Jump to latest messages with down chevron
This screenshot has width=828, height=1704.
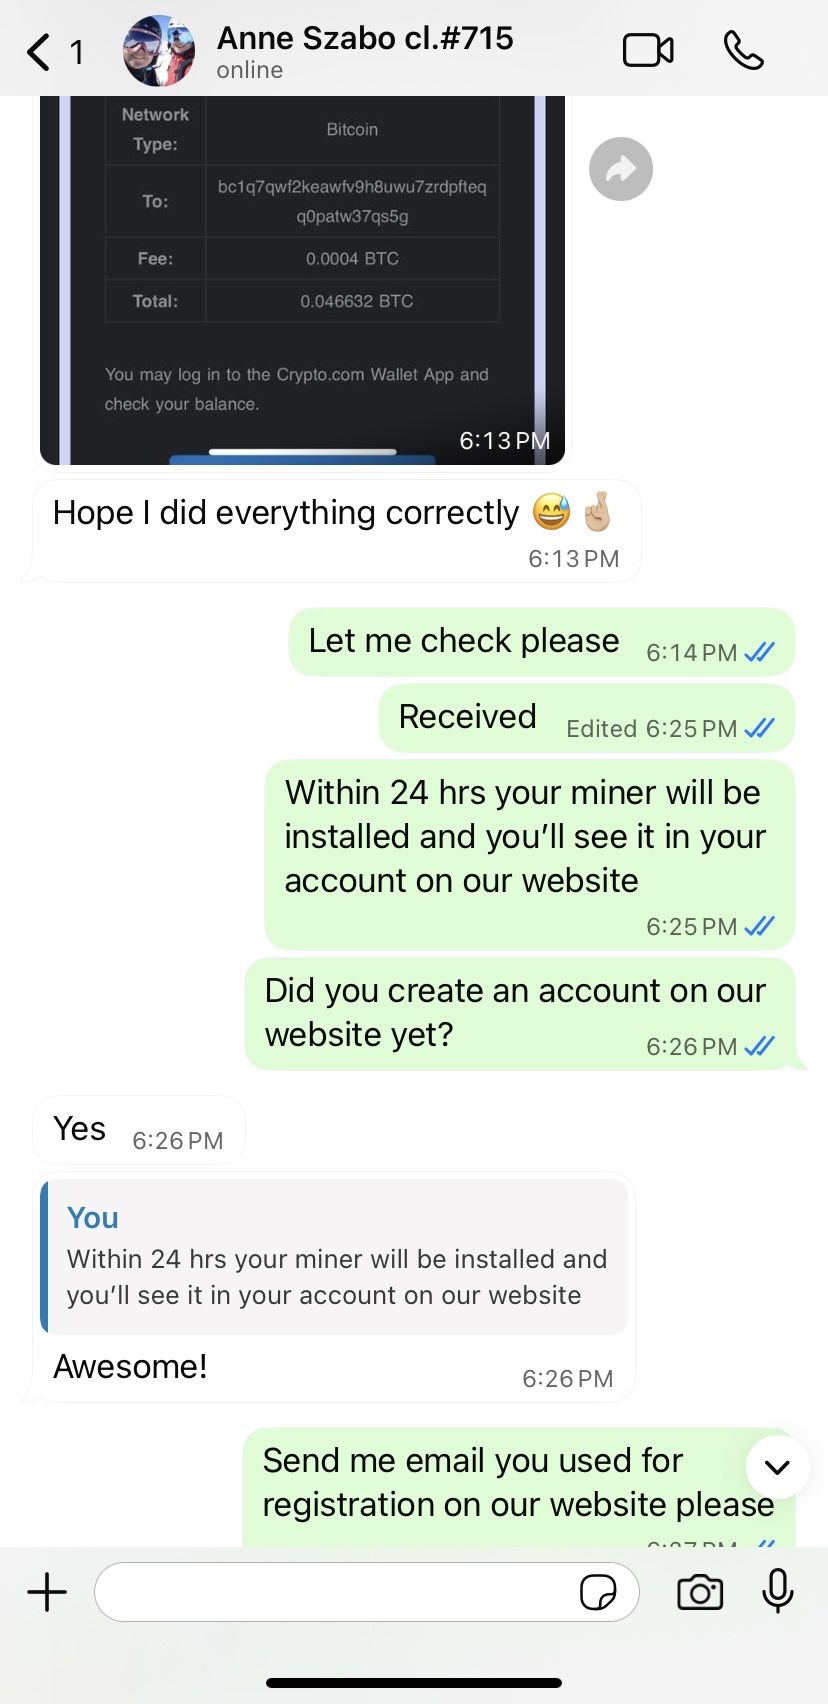pos(777,1467)
